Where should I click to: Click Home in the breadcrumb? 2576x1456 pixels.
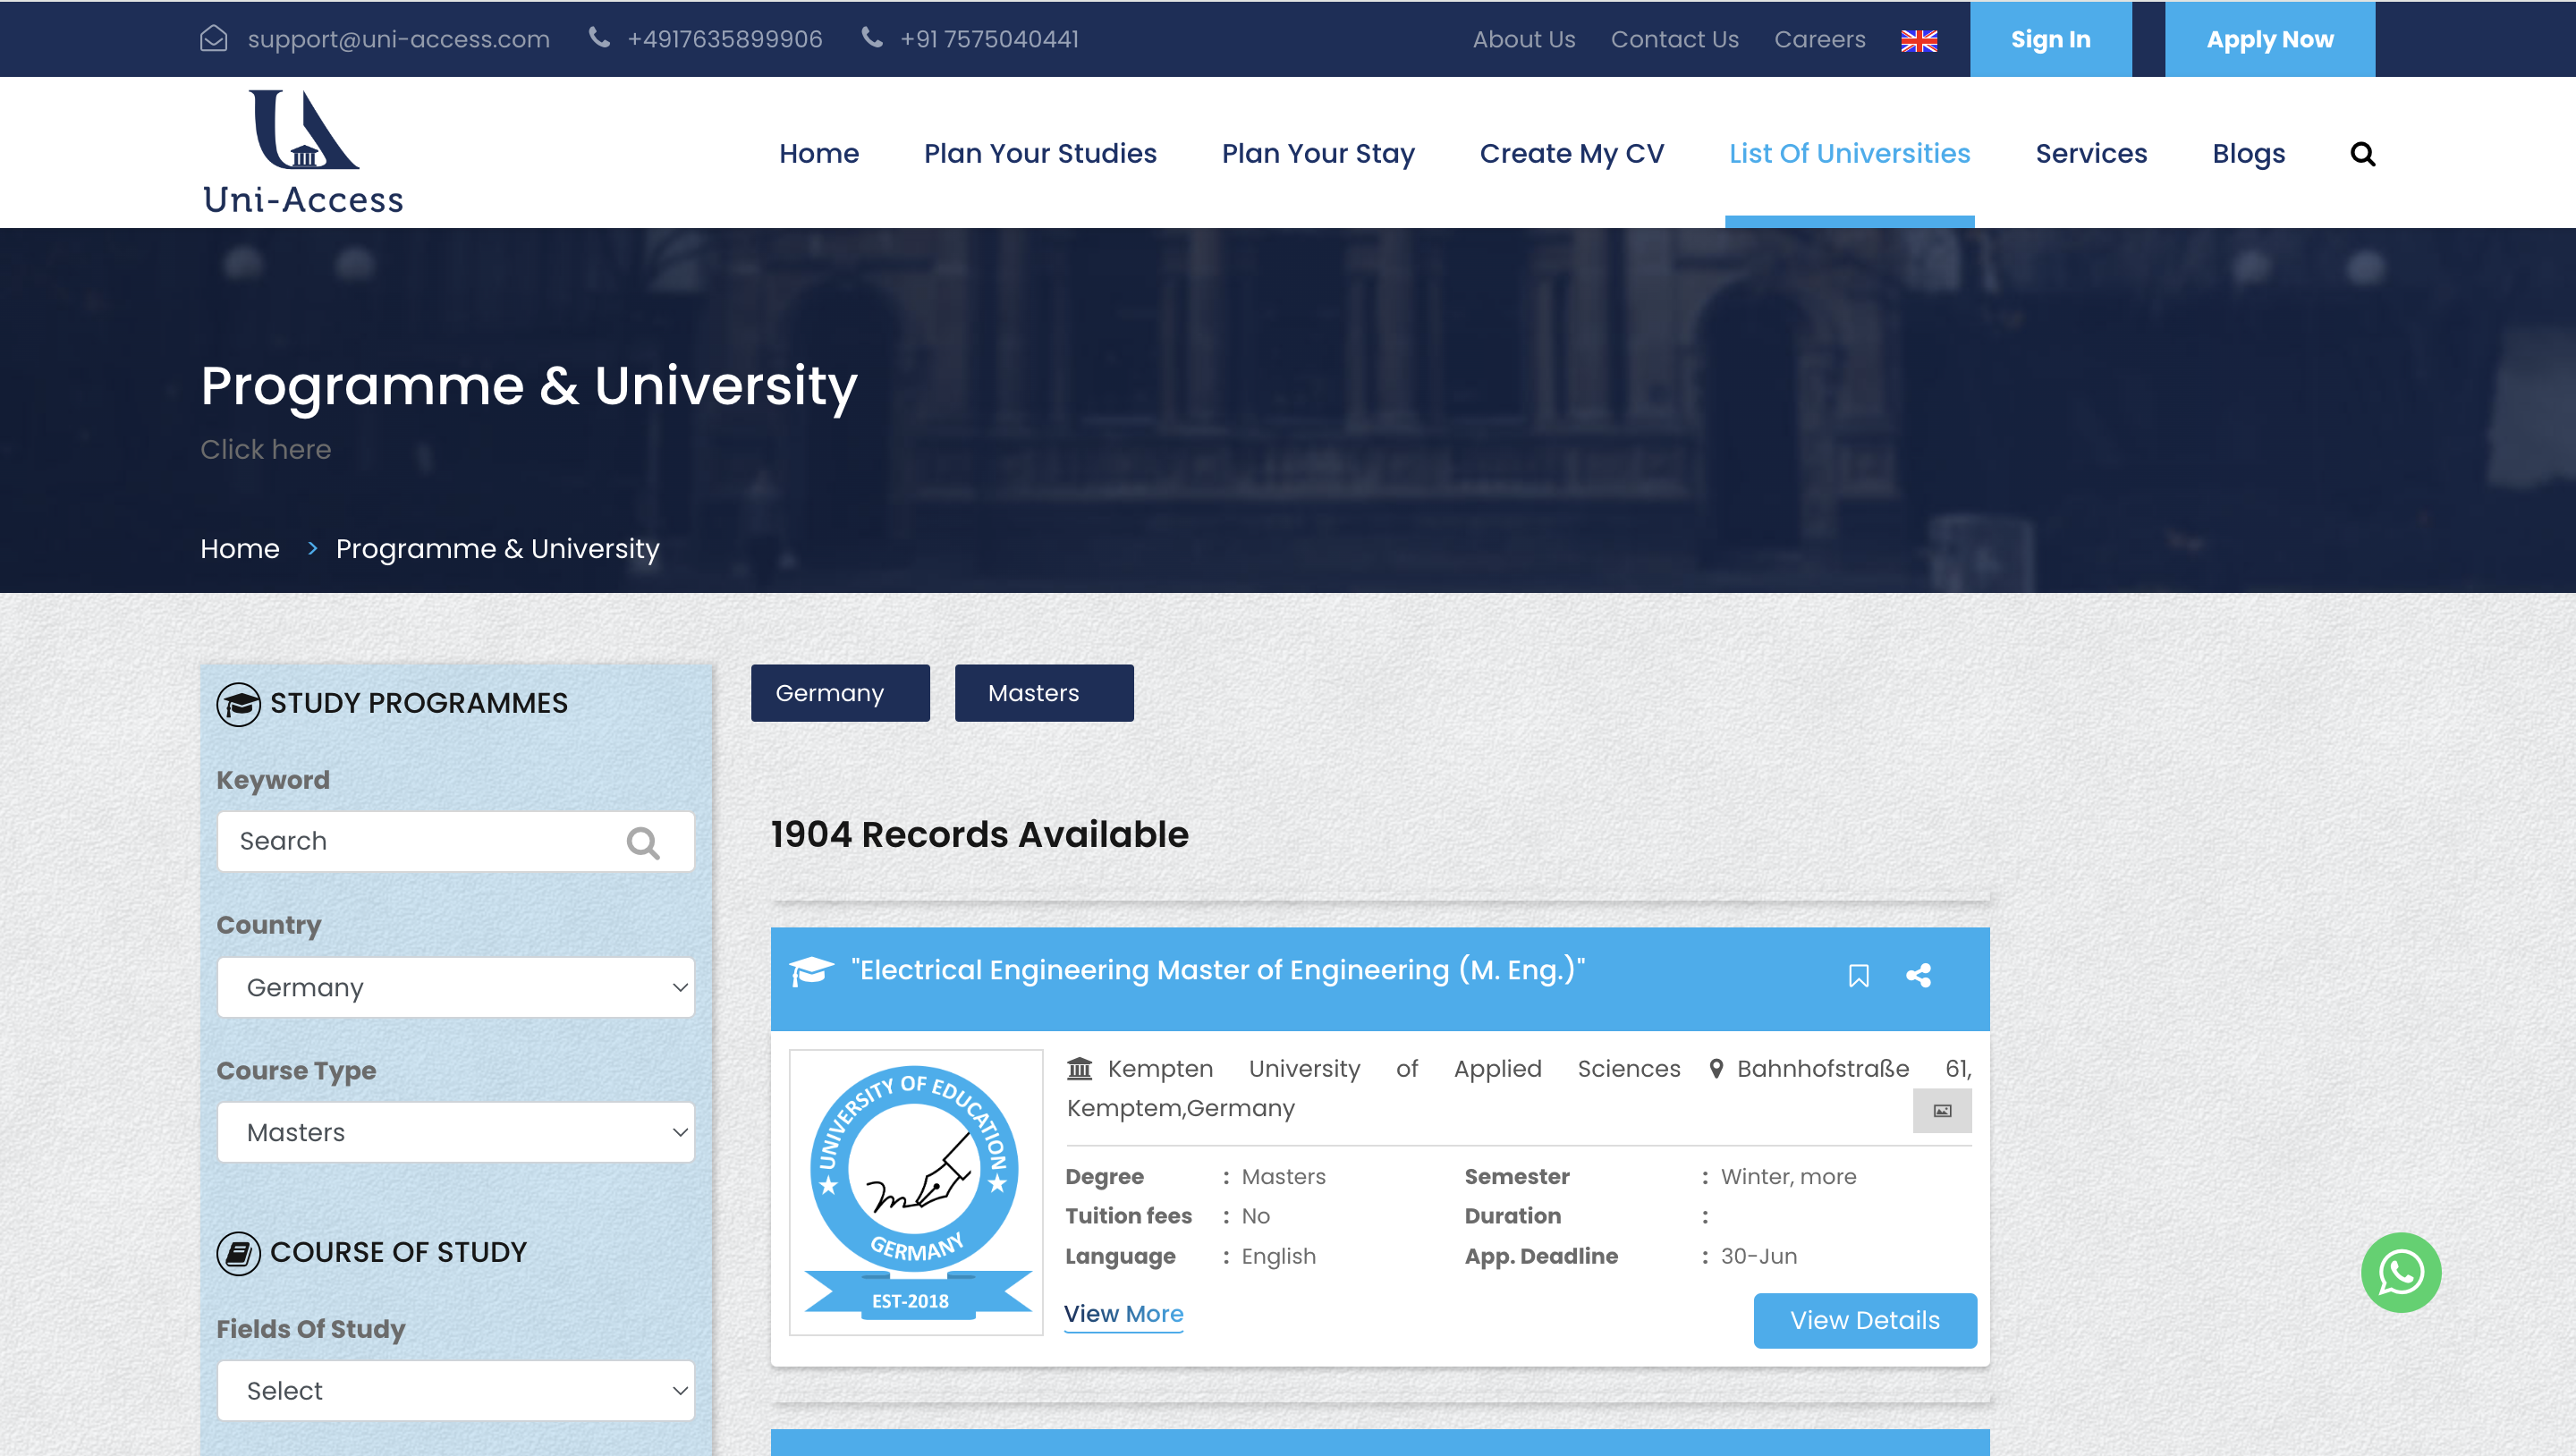tap(240, 549)
